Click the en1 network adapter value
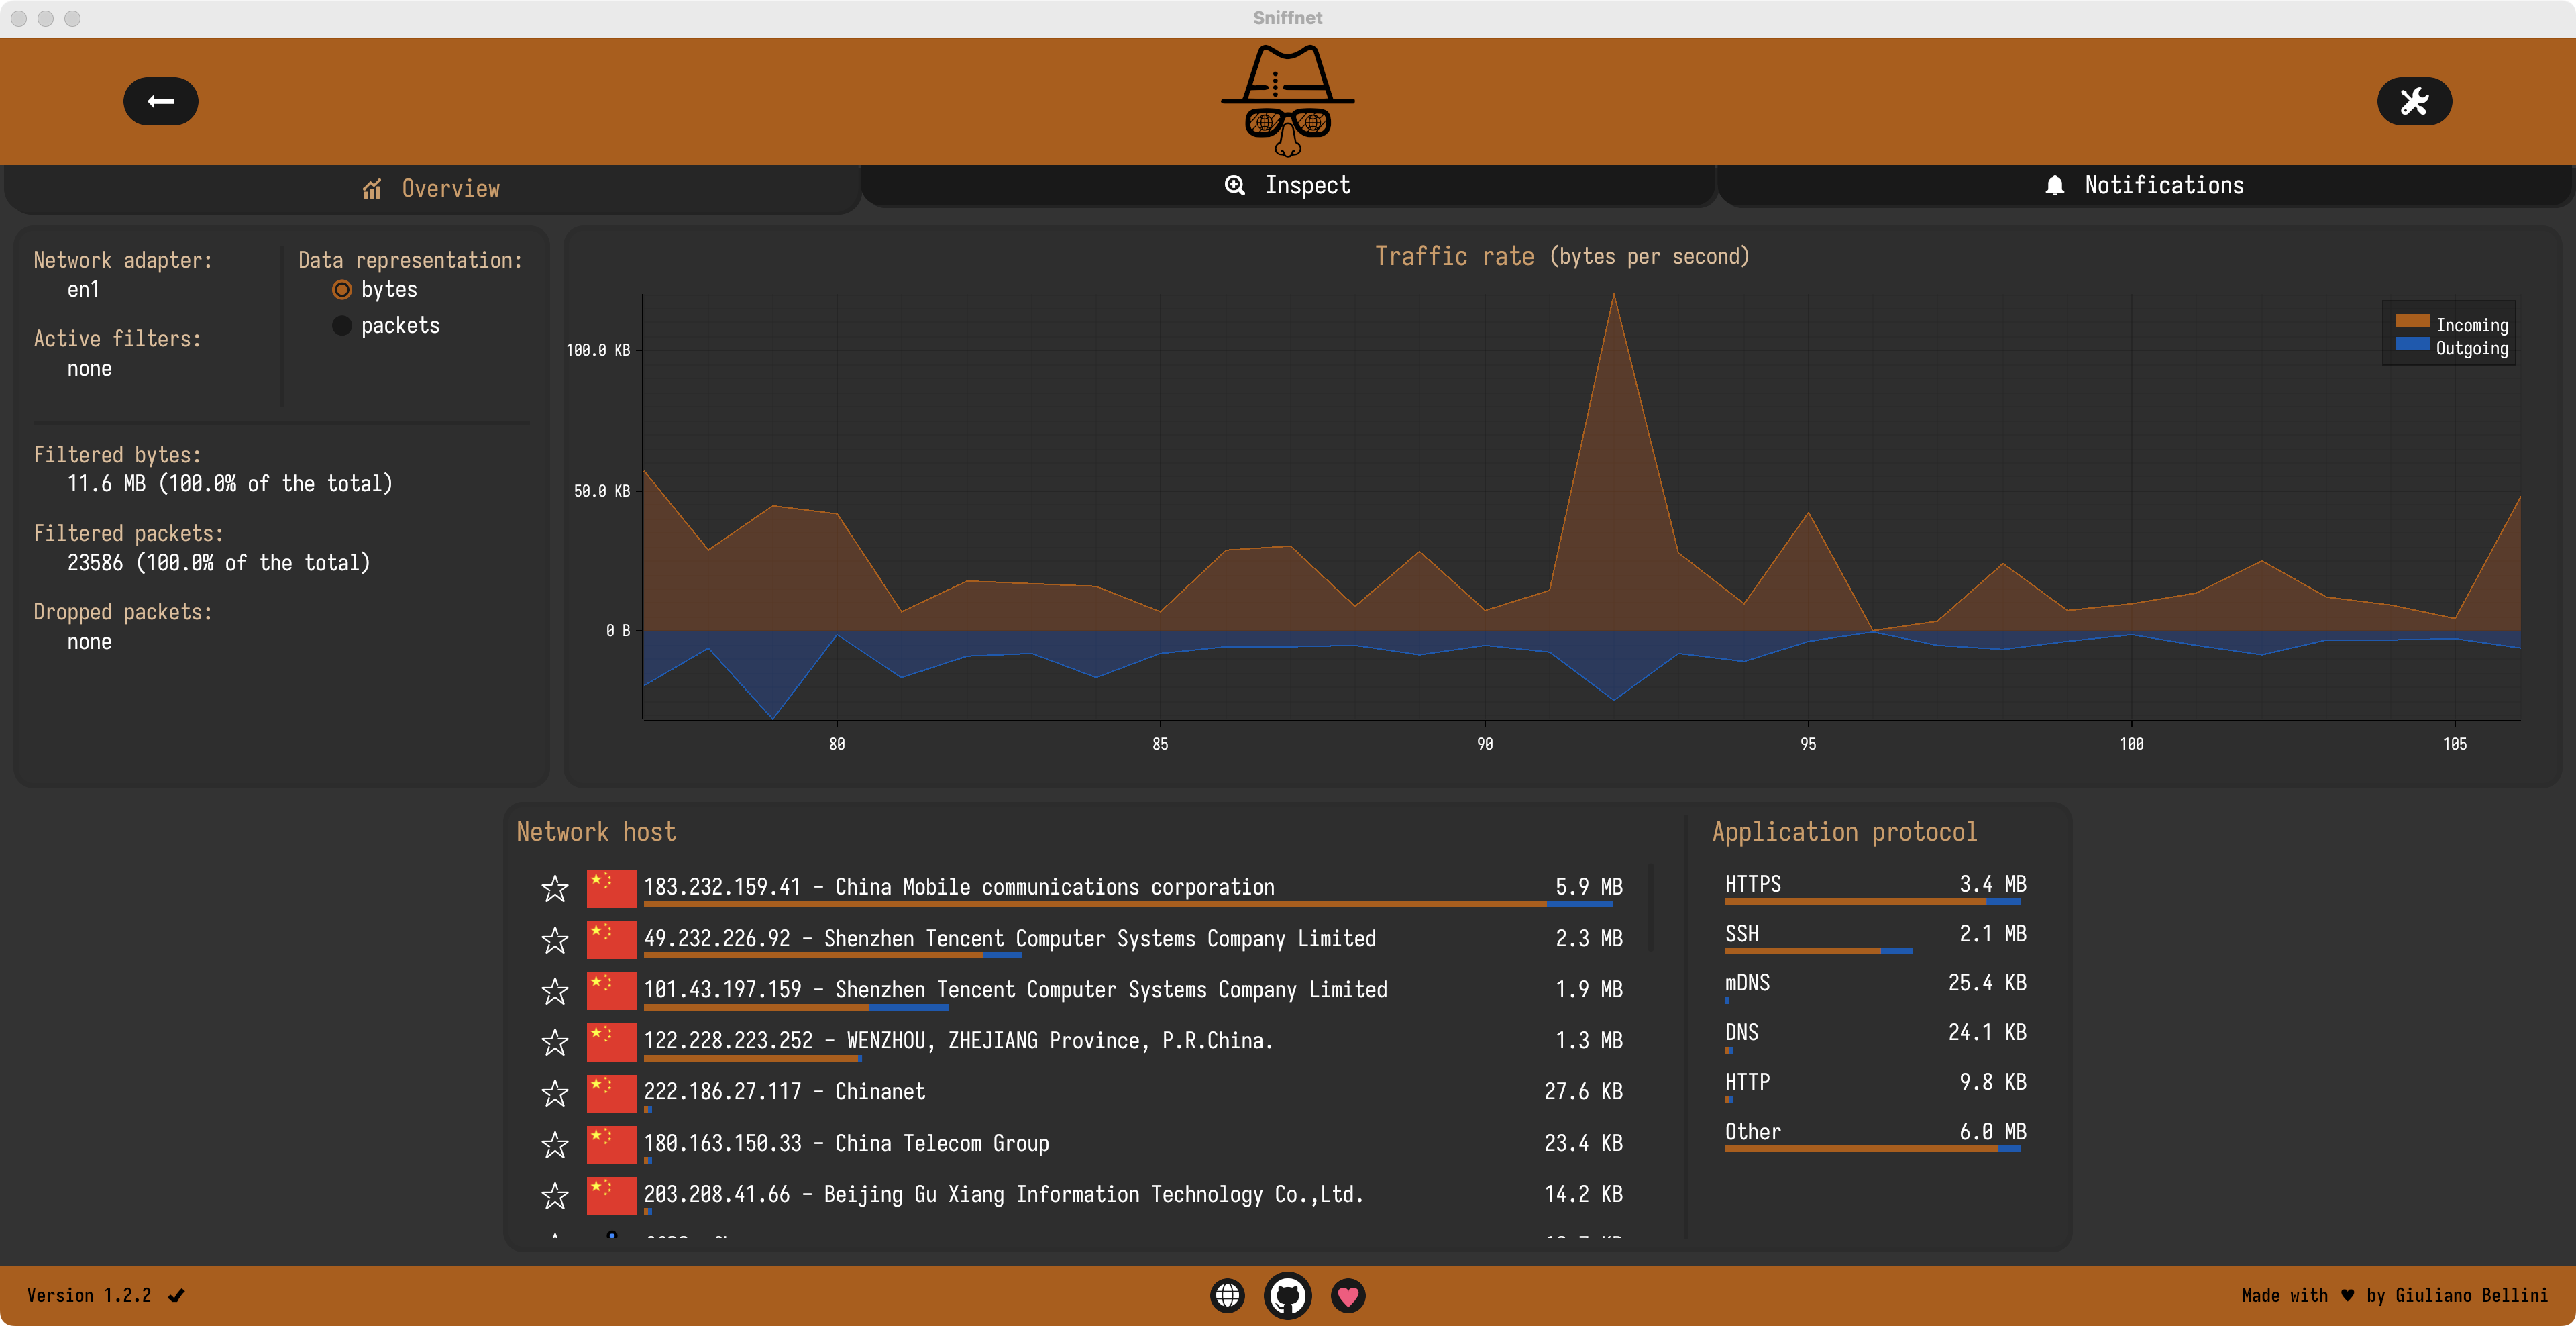Image resolution: width=2576 pixels, height=1326 pixels. pos(83,290)
